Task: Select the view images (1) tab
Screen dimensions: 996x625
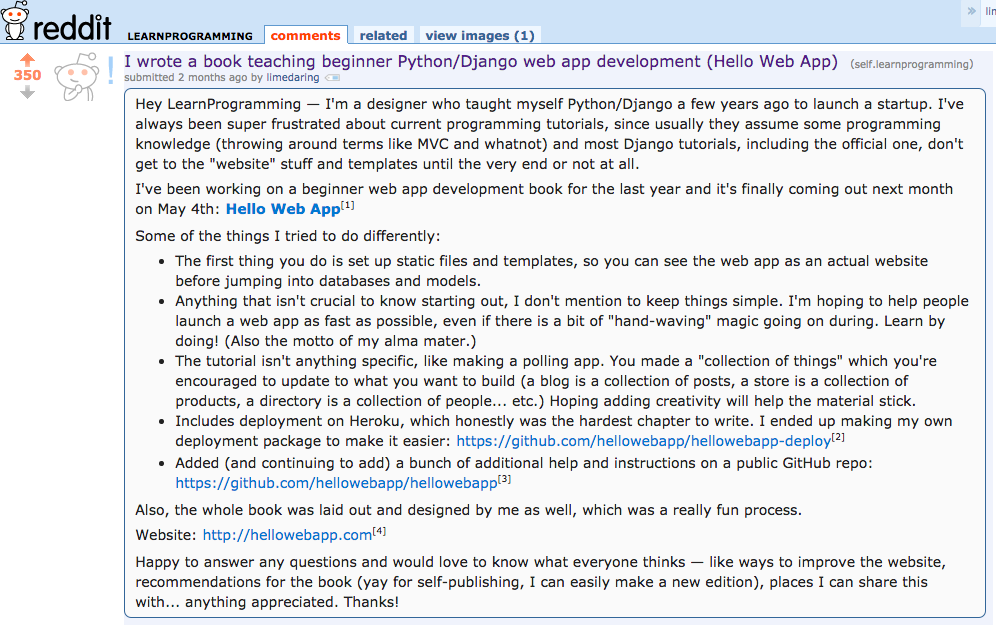Action: click(480, 36)
